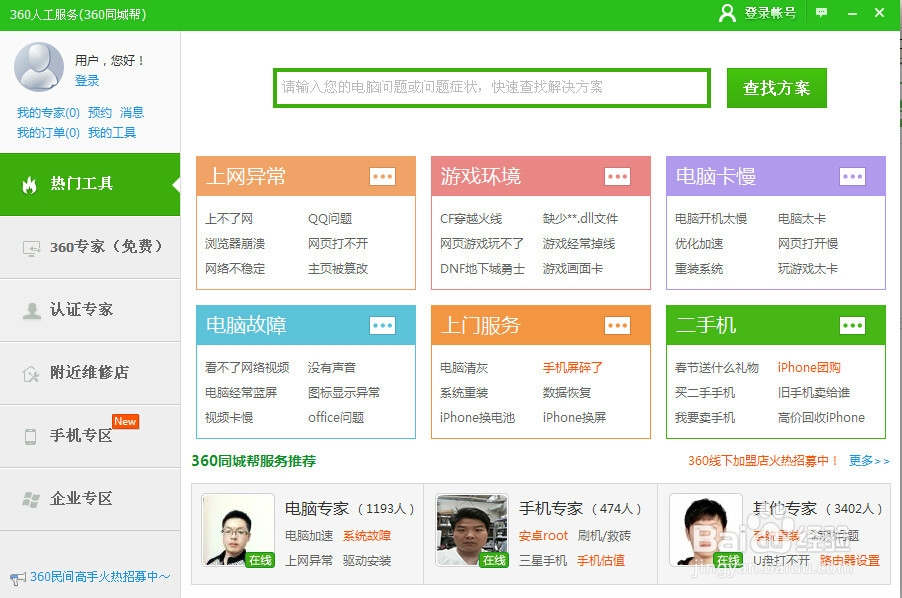
Task: Expand the 游戏环境 card options
Action: [x=617, y=175]
